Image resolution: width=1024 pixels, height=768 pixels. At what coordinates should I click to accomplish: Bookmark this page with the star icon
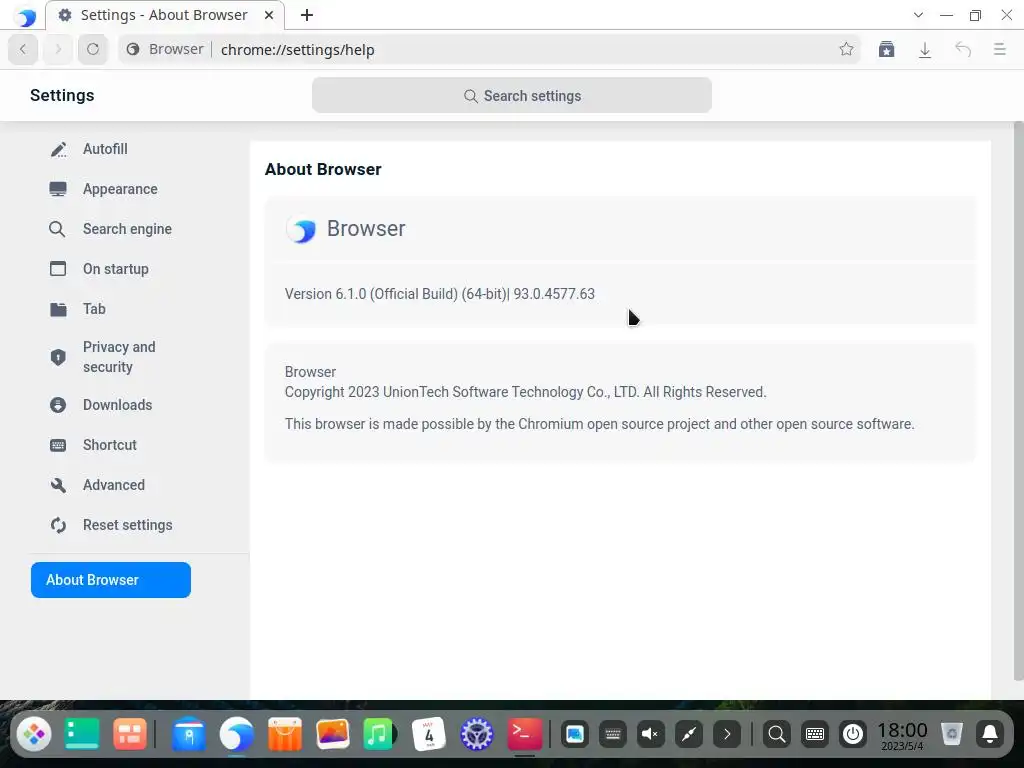tap(846, 50)
